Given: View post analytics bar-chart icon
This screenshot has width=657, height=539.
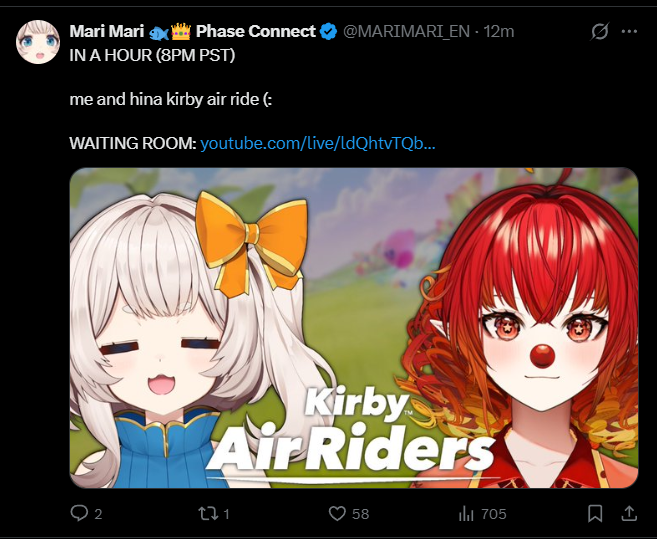Looking at the screenshot, I should [x=466, y=513].
